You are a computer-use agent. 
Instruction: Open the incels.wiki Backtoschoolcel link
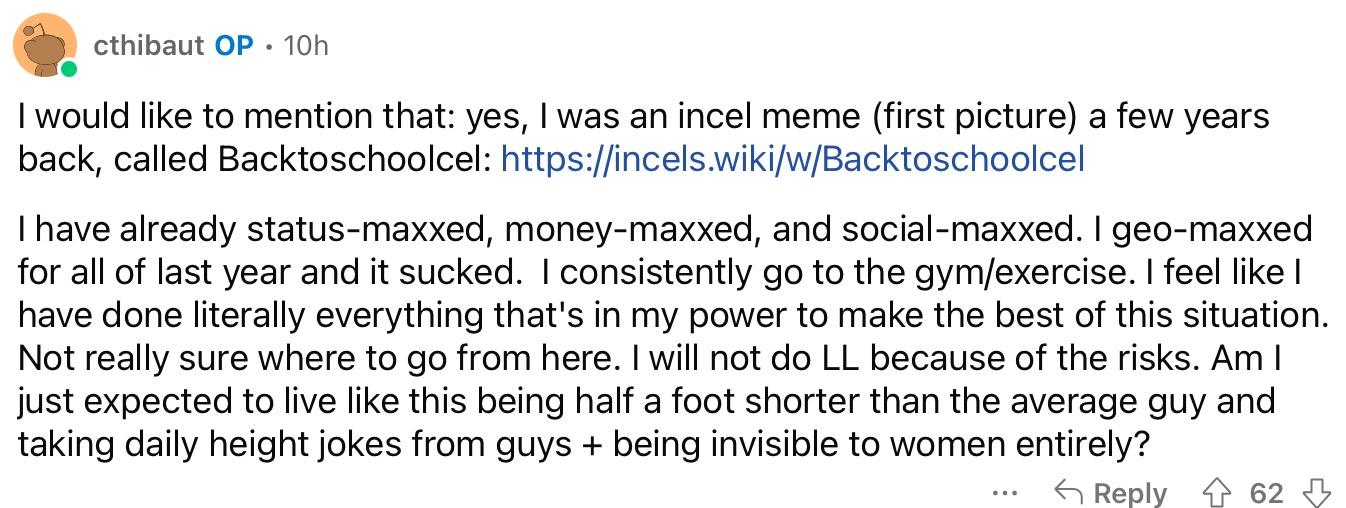coord(792,160)
